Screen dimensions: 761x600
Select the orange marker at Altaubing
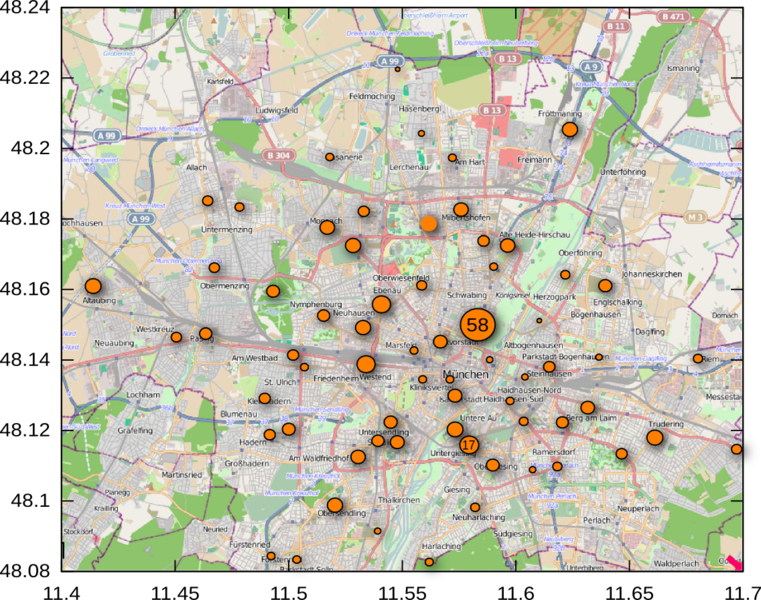[93, 286]
